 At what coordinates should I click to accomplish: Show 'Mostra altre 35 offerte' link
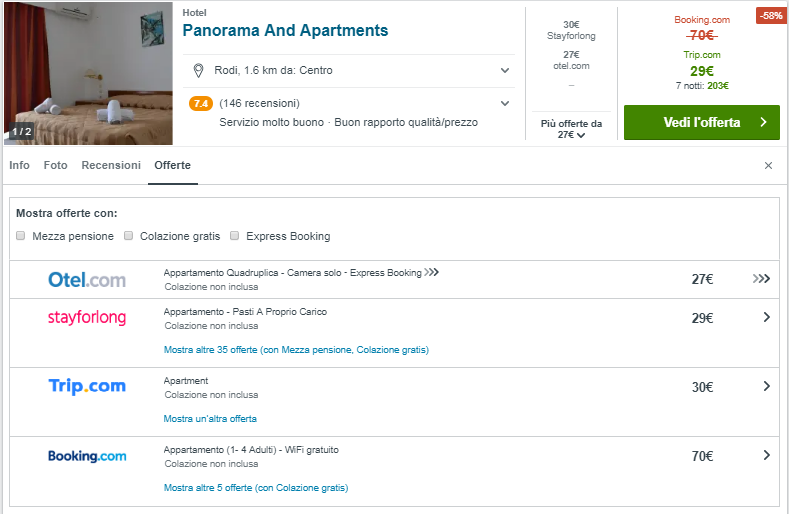point(296,350)
